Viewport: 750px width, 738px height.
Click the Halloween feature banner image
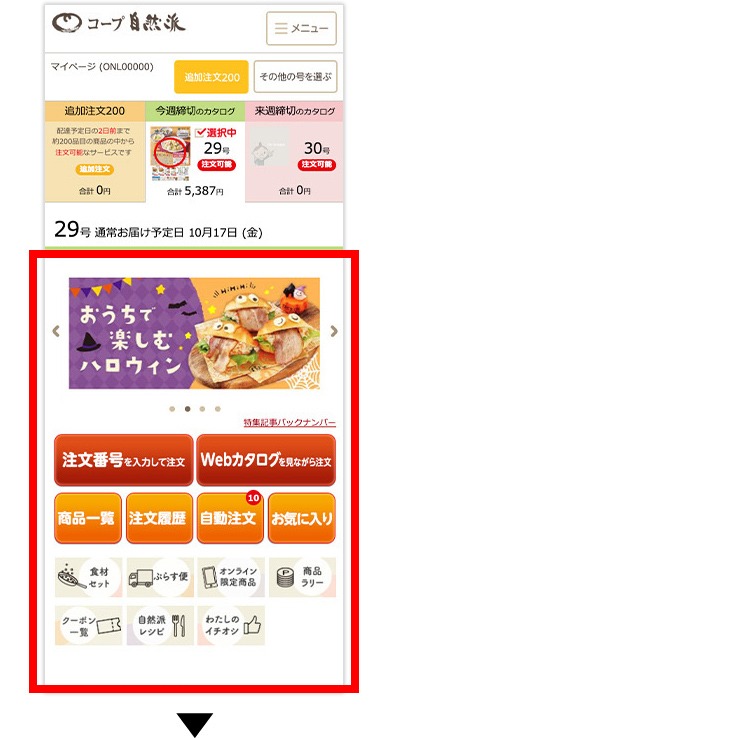(x=194, y=333)
